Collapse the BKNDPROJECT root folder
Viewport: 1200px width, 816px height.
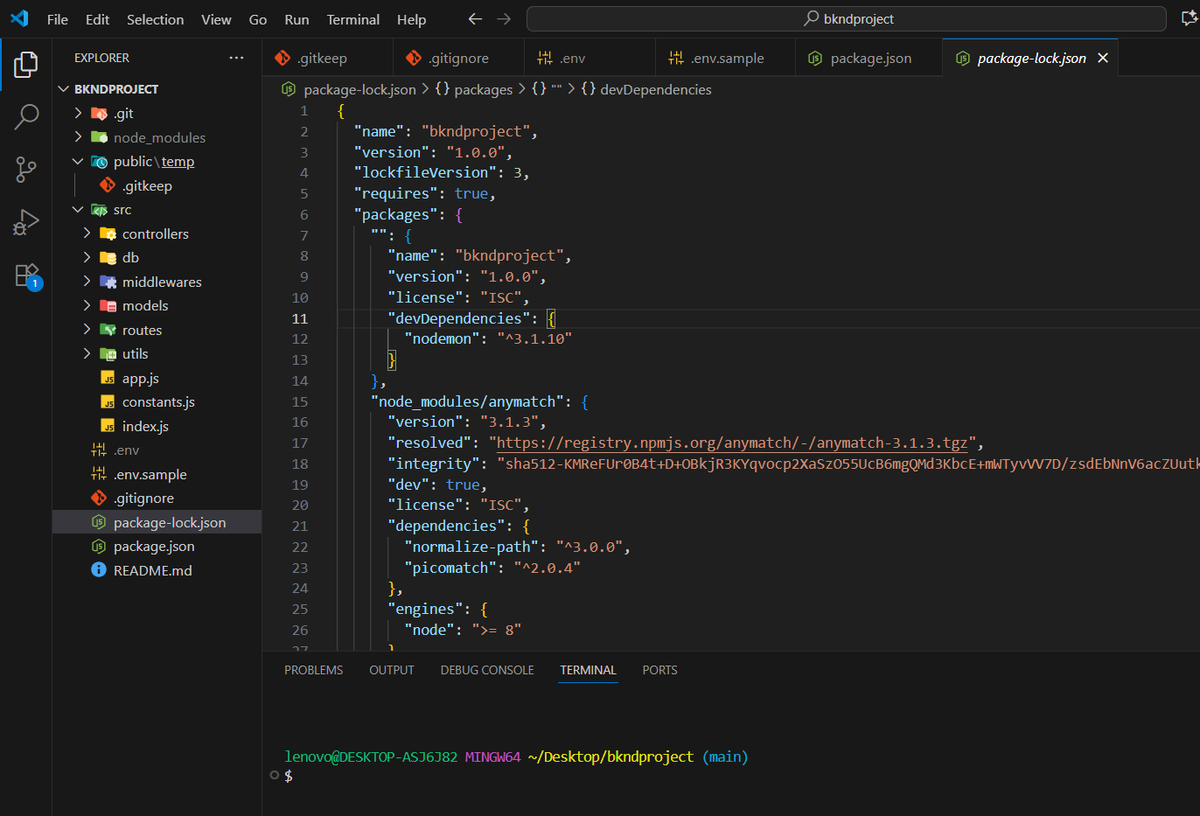65,89
